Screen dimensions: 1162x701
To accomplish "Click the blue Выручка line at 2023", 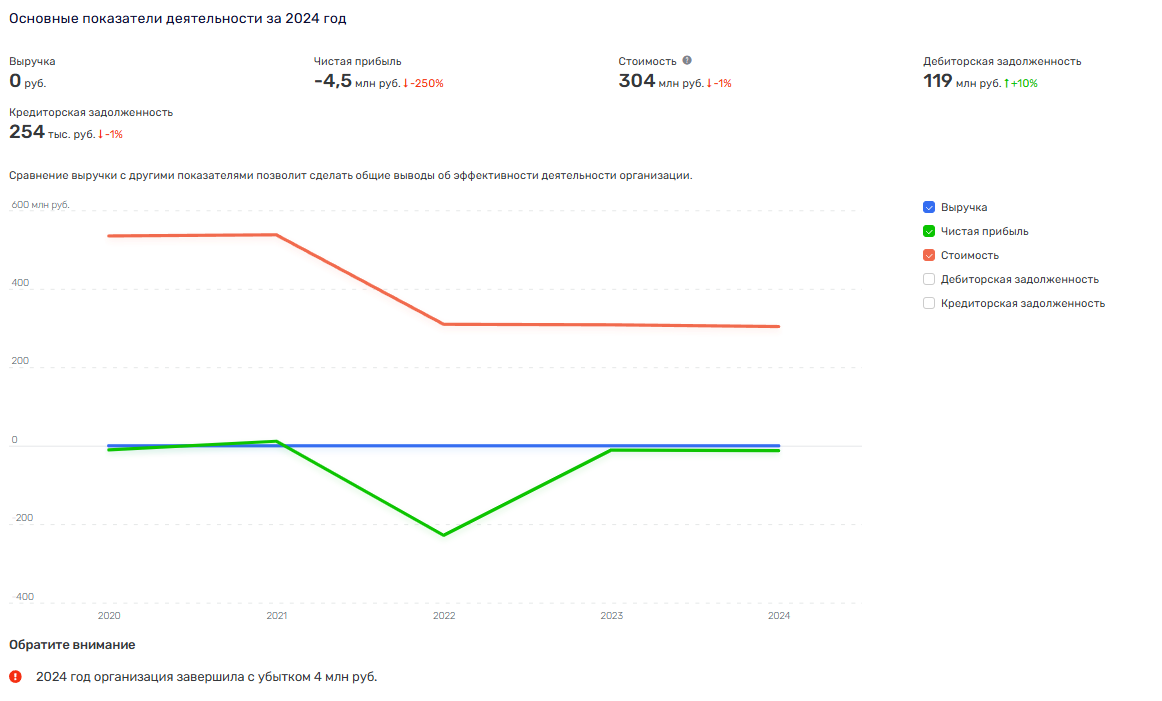I will click(x=611, y=445).
